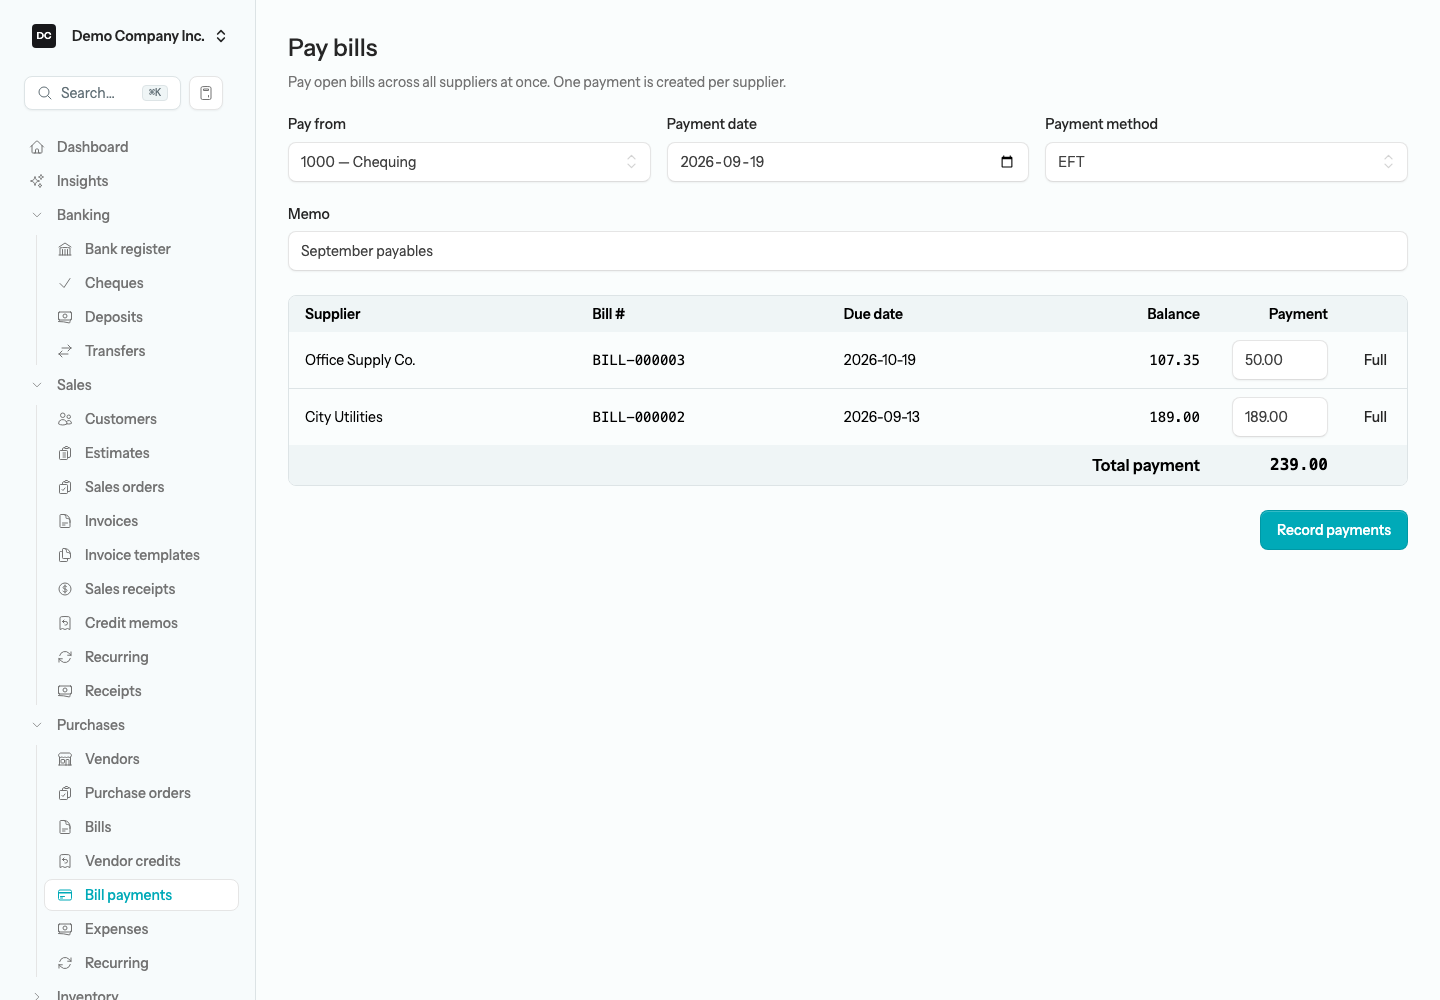
Task: Click the Dashboard home icon
Action: [x=37, y=147]
